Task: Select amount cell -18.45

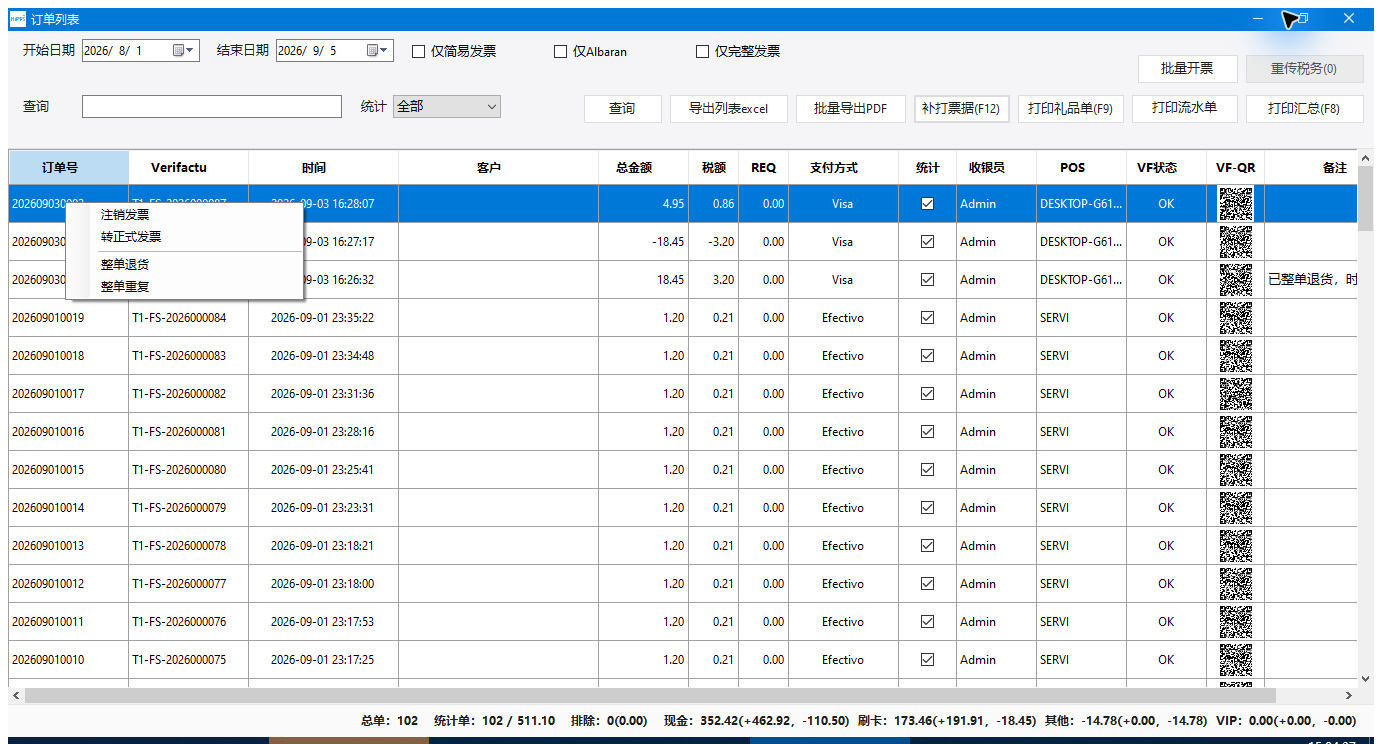Action: (x=644, y=242)
